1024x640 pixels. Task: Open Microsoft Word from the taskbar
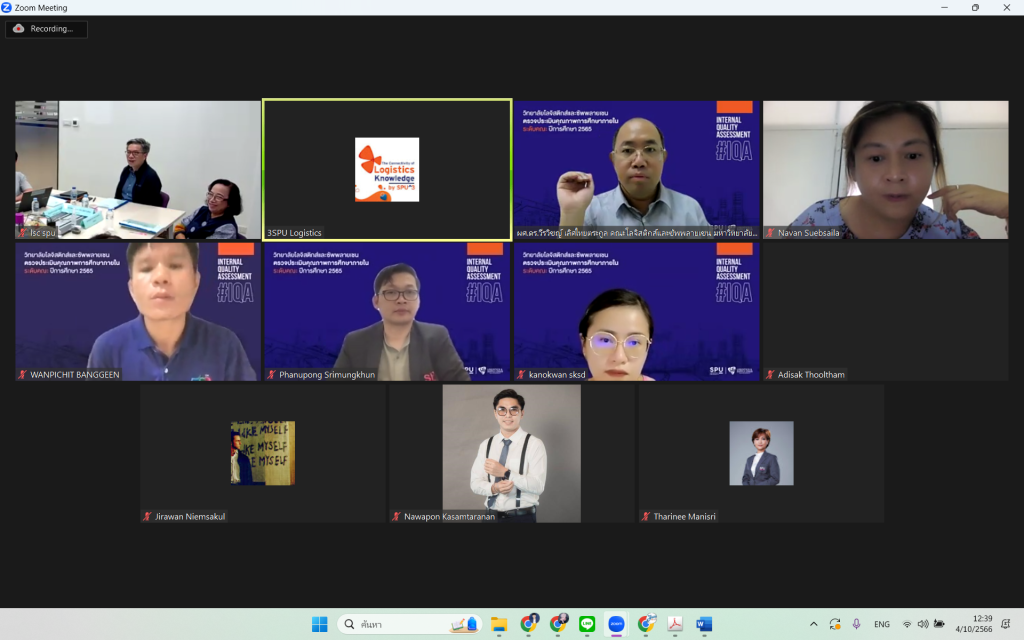tap(704, 624)
